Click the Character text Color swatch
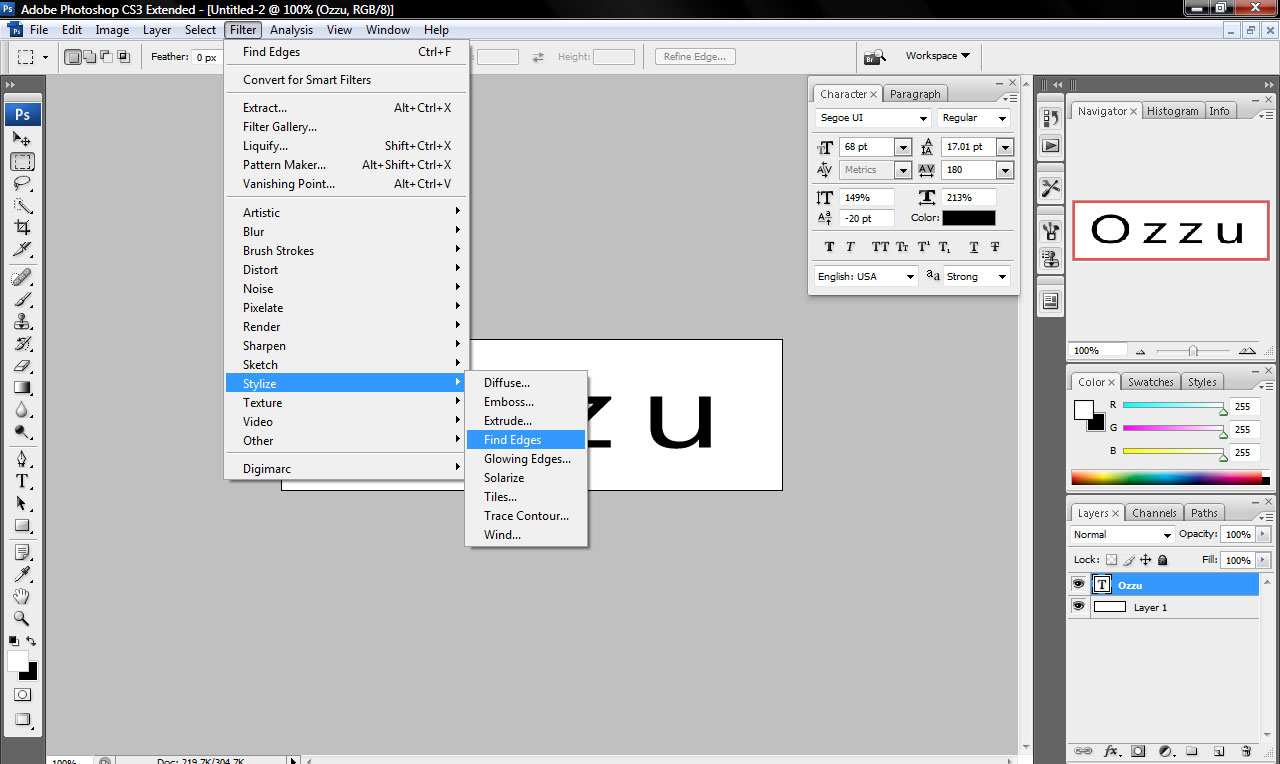The width and height of the screenshot is (1280, 764). (969, 218)
